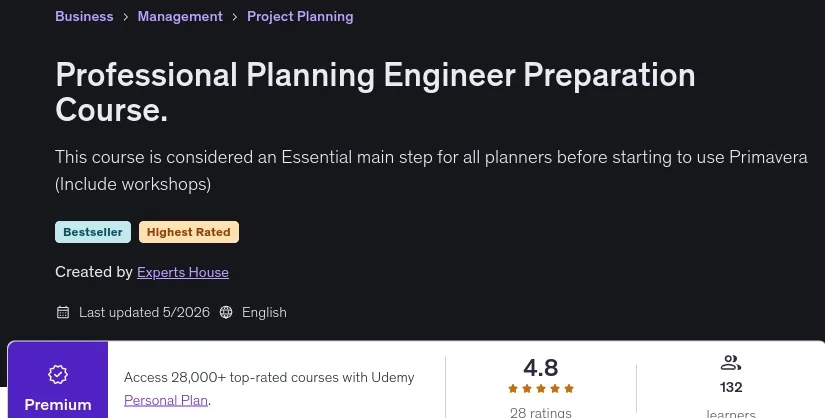Click the globe icon next to English
Viewport: 825px width, 418px height.
[226, 312]
